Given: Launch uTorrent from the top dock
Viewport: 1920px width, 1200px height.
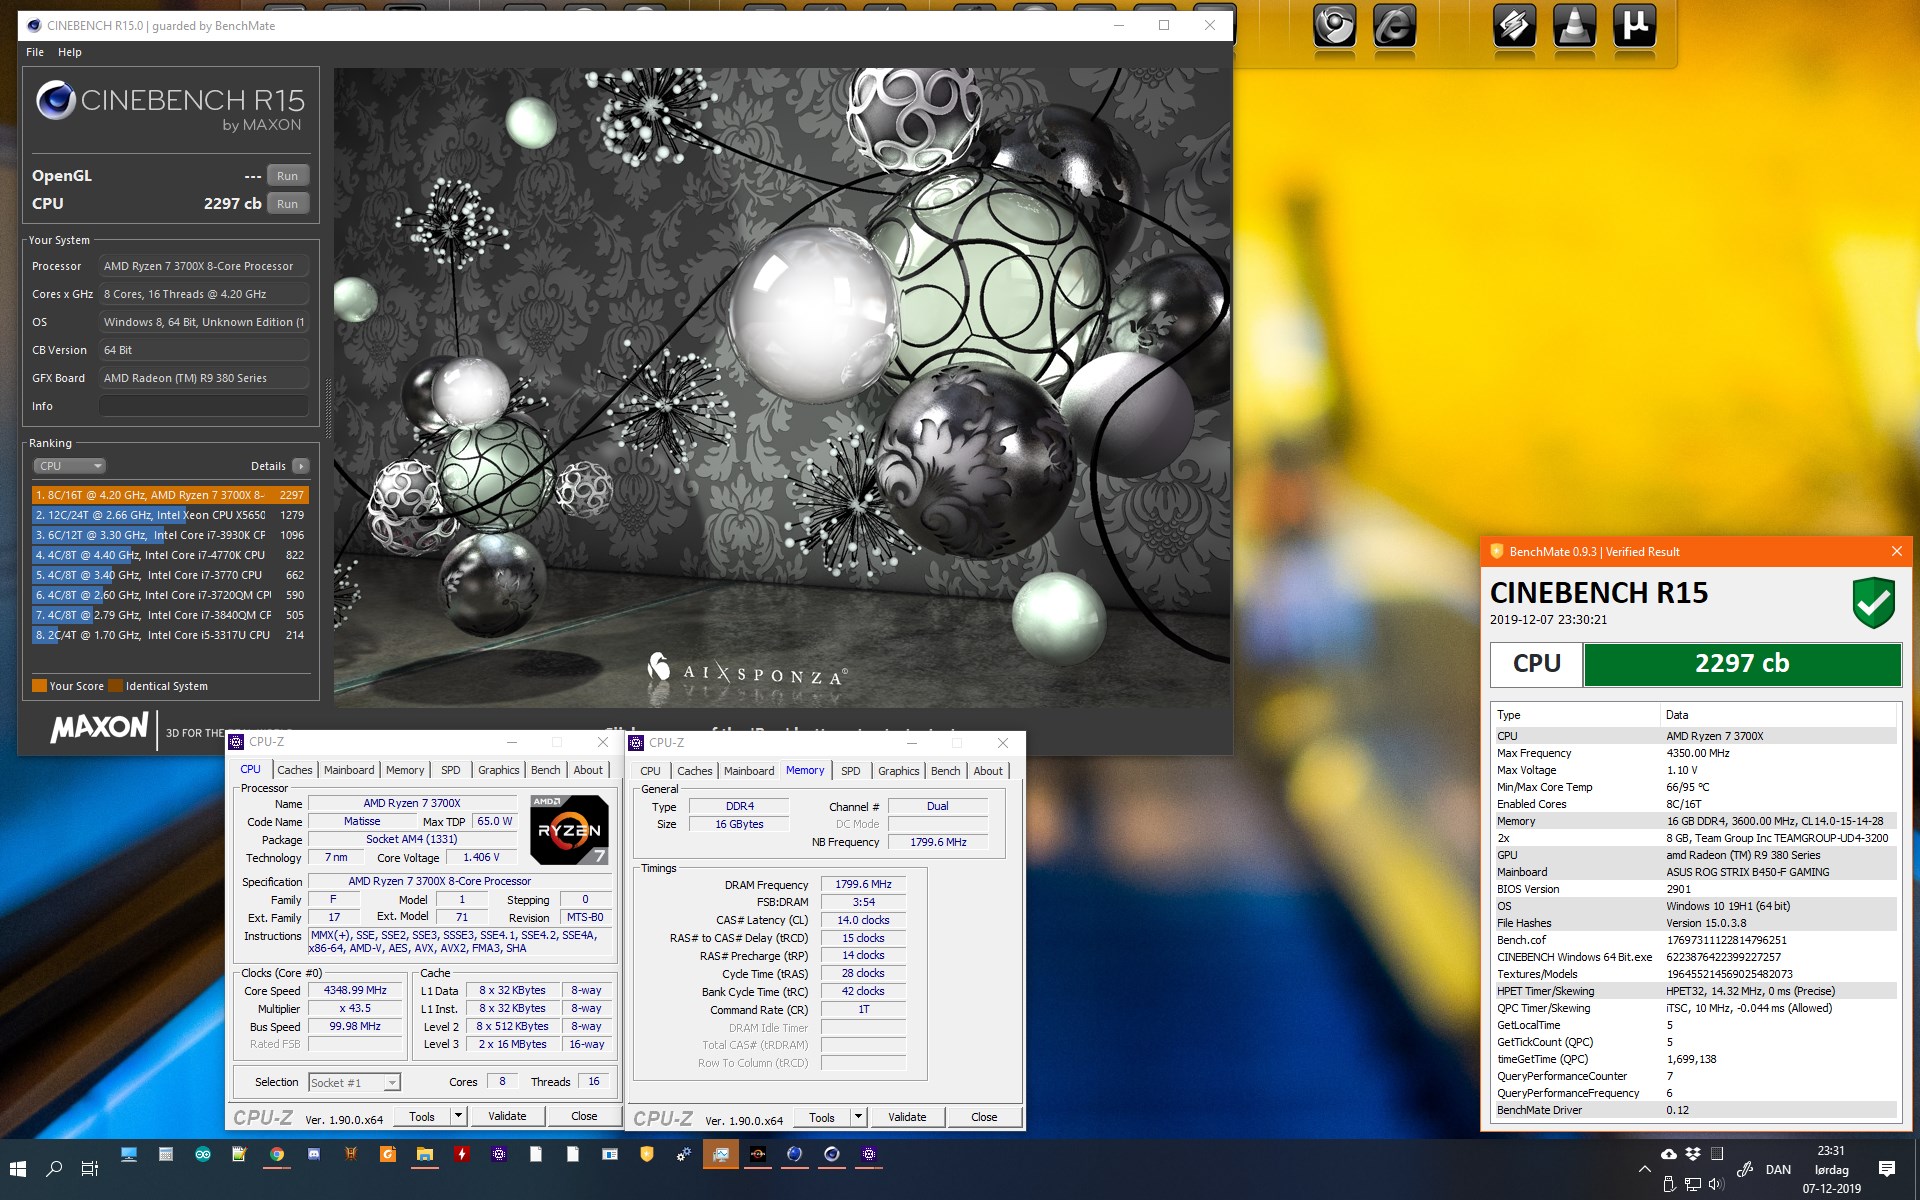Looking at the screenshot, I should coord(1634,27).
